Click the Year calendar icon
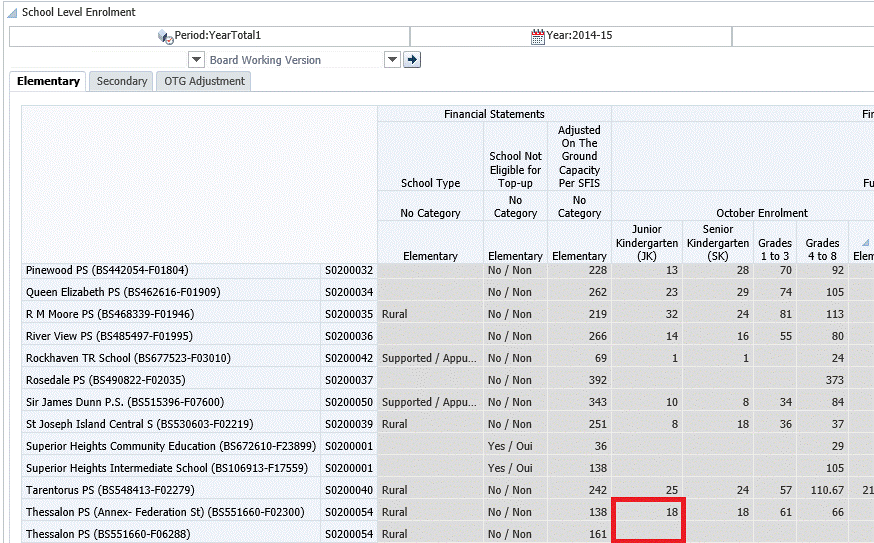This screenshot has width=874, height=543. point(538,36)
